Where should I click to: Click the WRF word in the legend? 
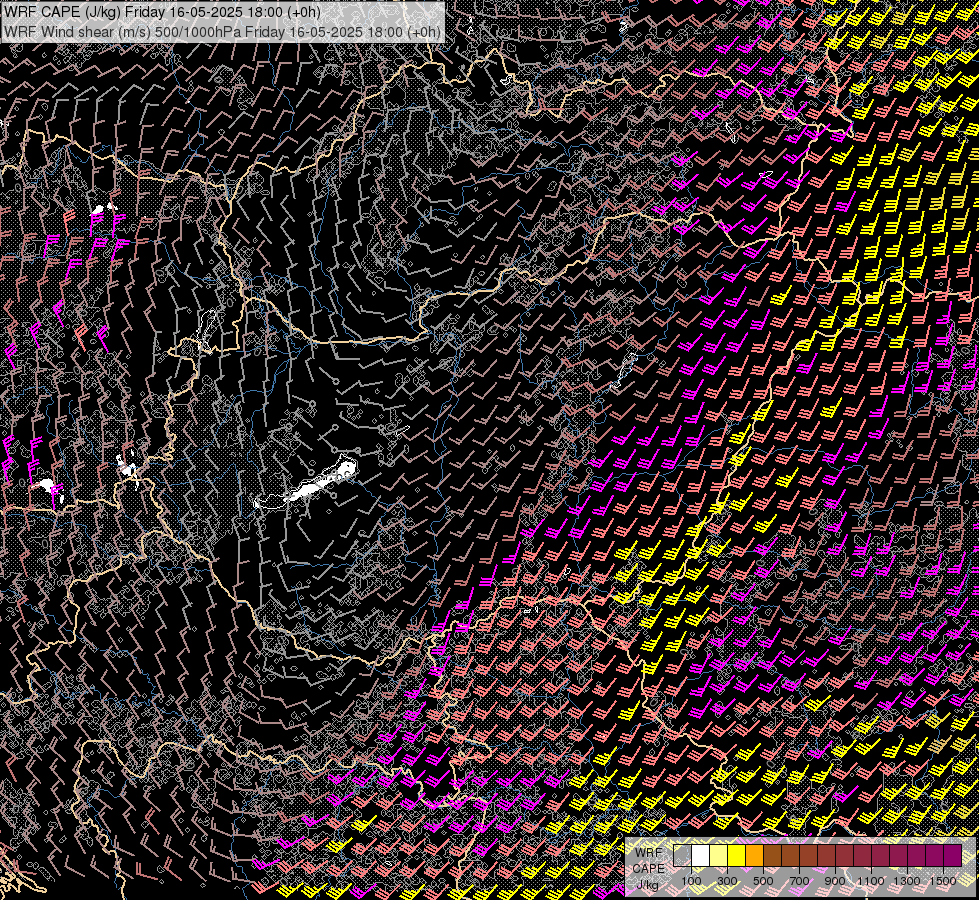tap(649, 853)
